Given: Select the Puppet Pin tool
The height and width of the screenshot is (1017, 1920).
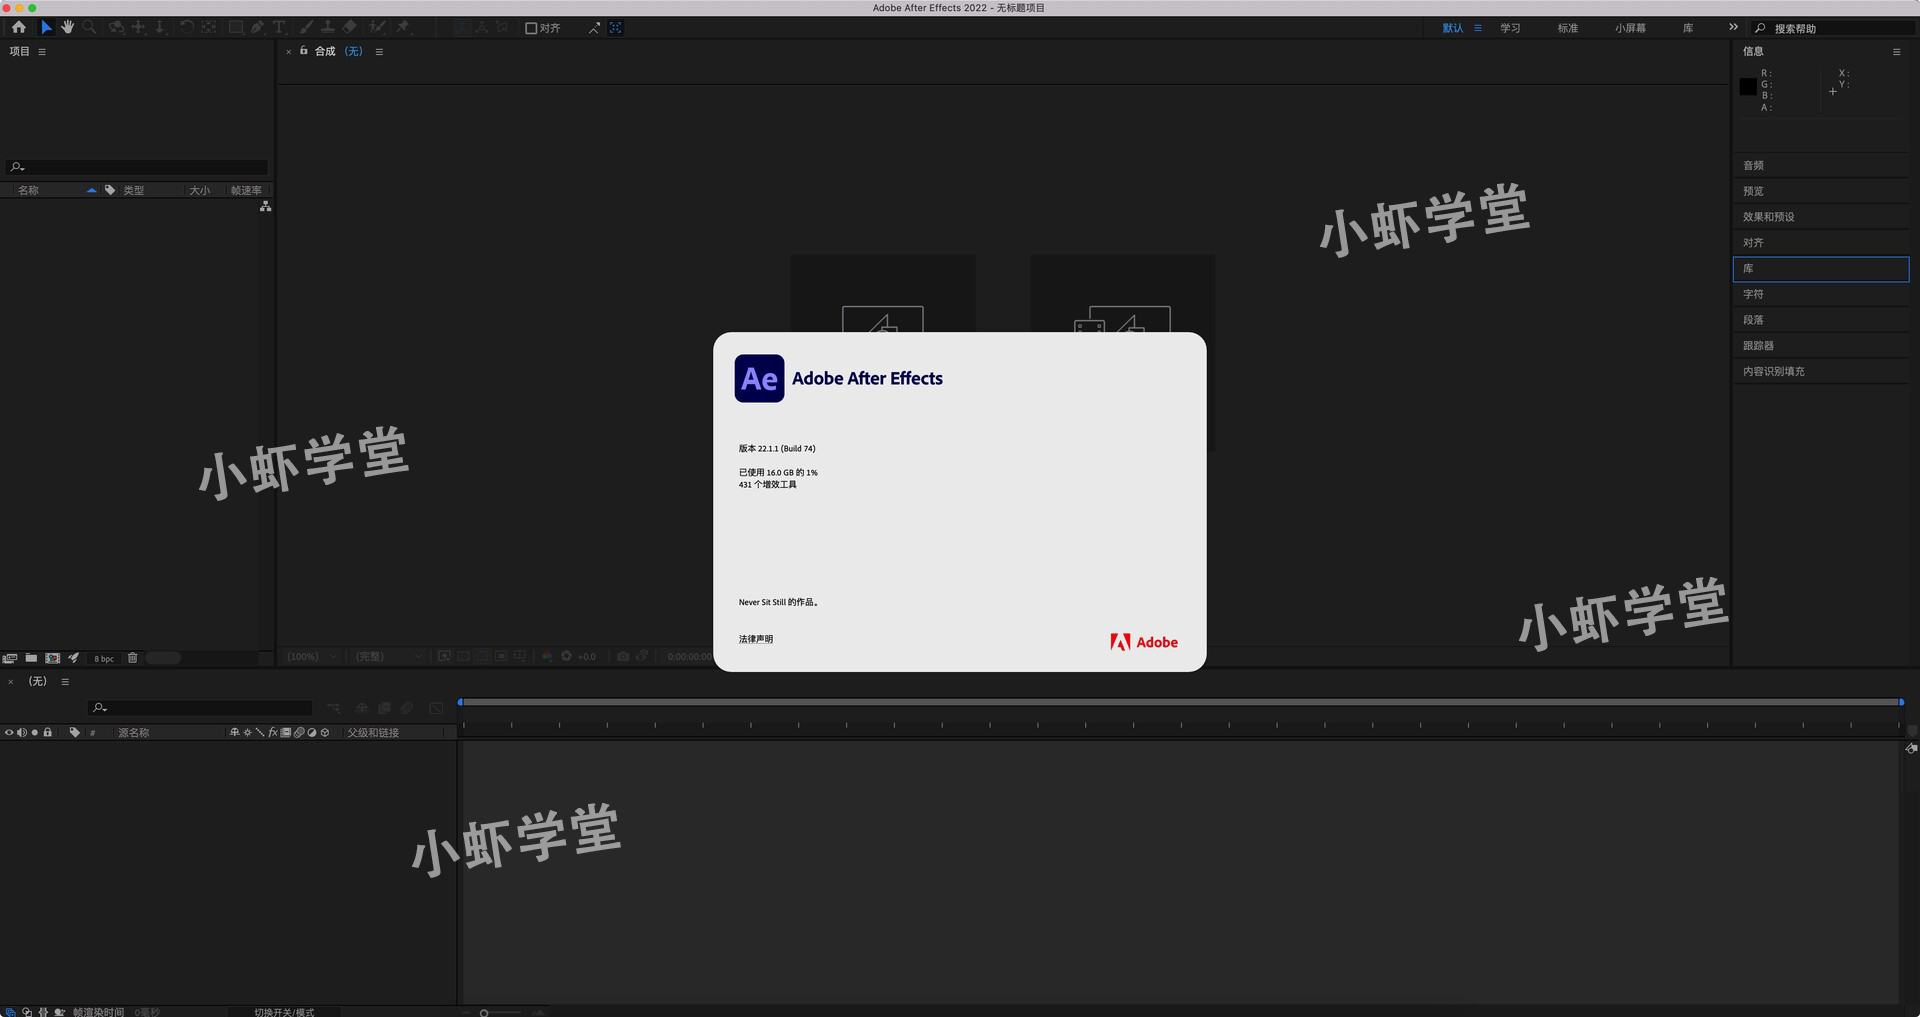Looking at the screenshot, I should [403, 28].
